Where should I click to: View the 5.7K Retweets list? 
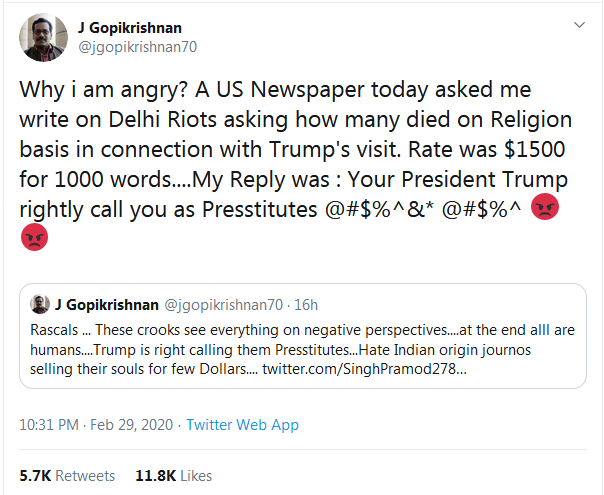68,476
